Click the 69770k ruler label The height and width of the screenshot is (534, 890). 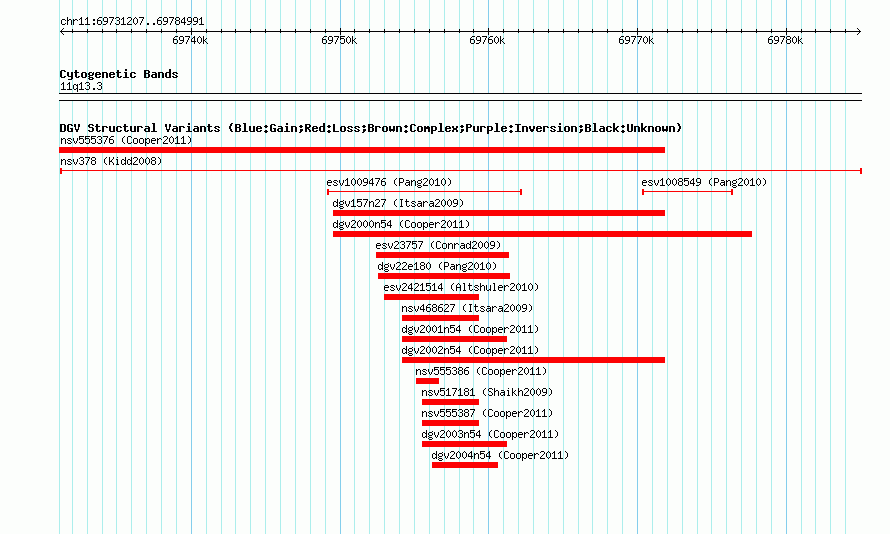[x=636, y=40]
